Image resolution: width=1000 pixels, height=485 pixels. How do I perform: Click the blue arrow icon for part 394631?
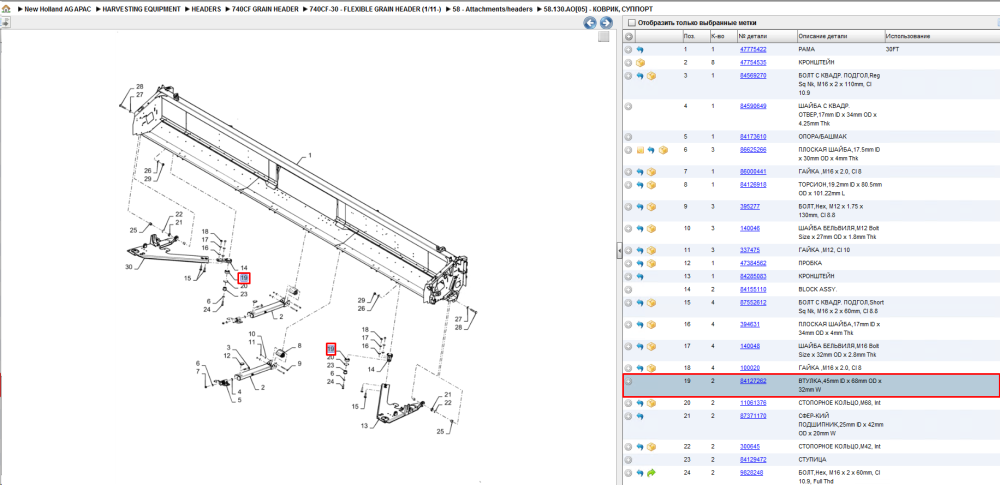[640, 325]
